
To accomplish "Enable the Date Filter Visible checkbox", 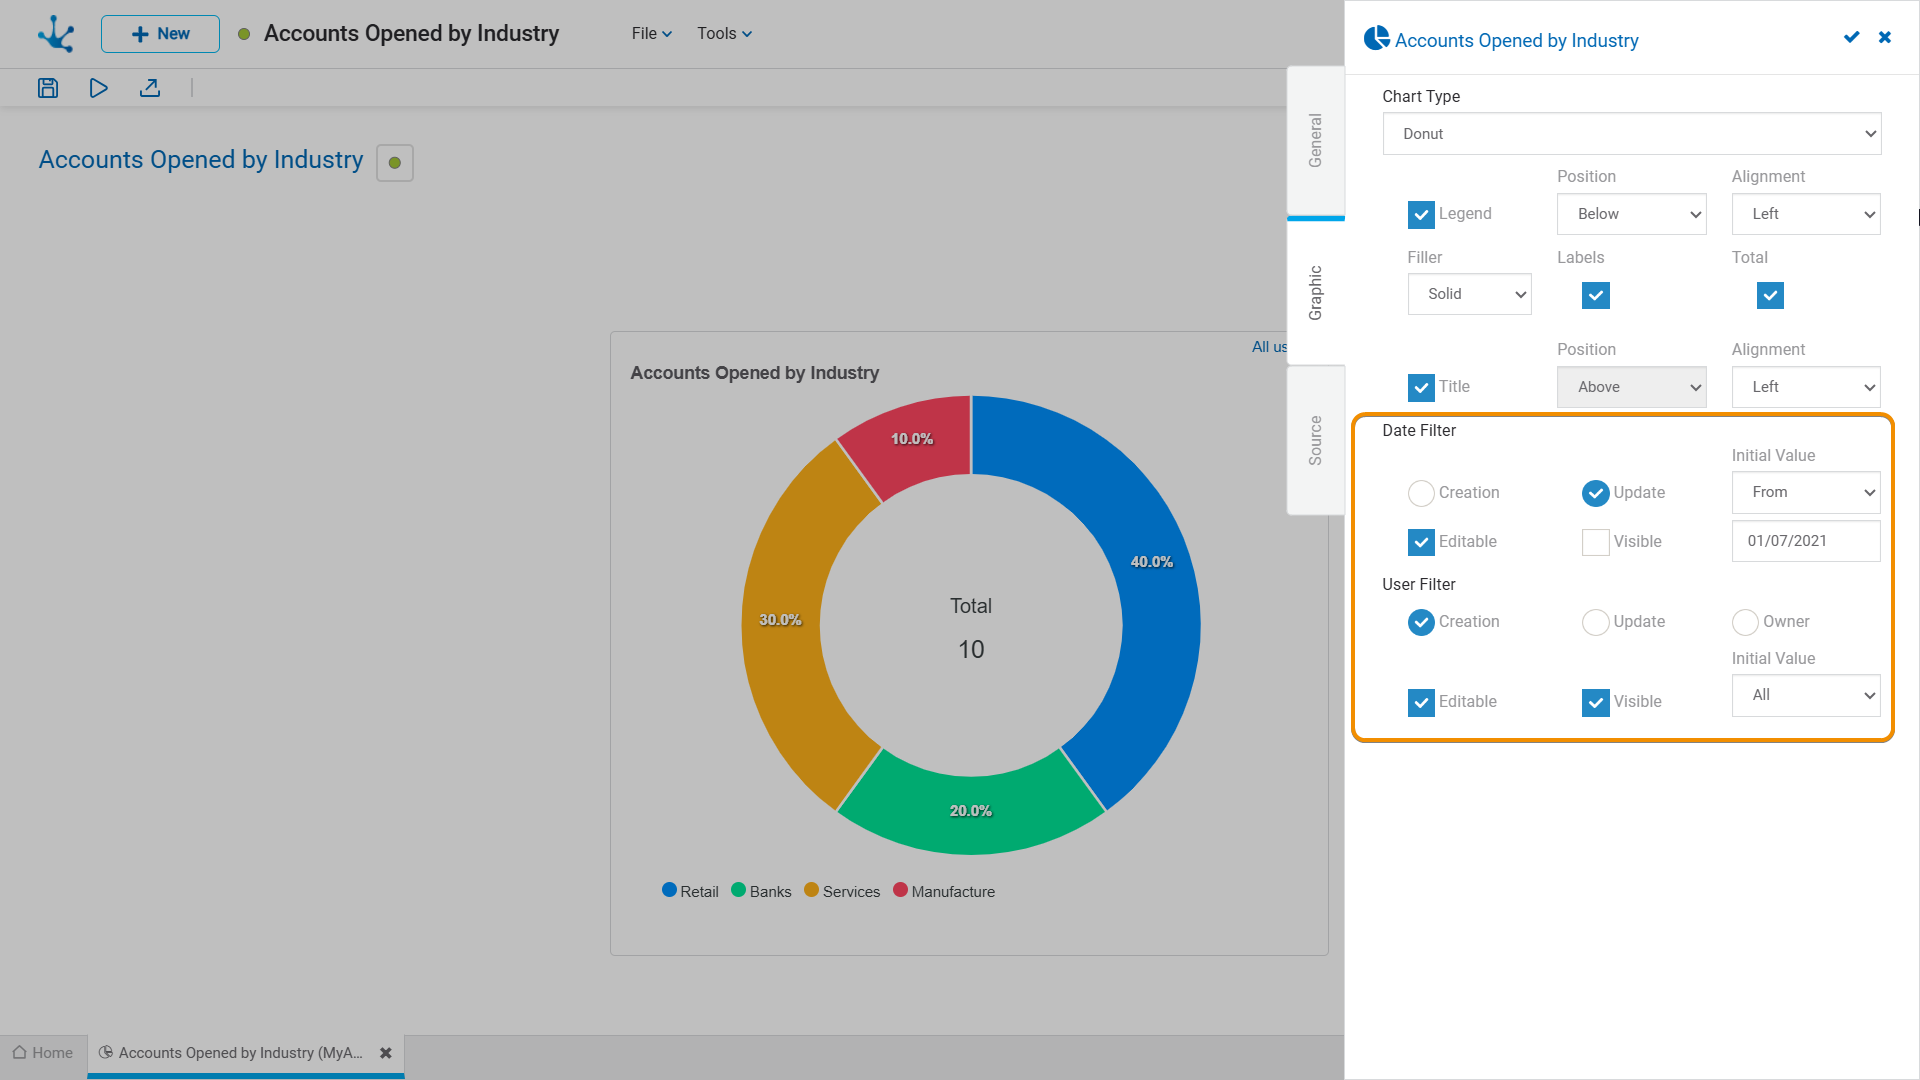I will pyautogui.click(x=1595, y=542).
